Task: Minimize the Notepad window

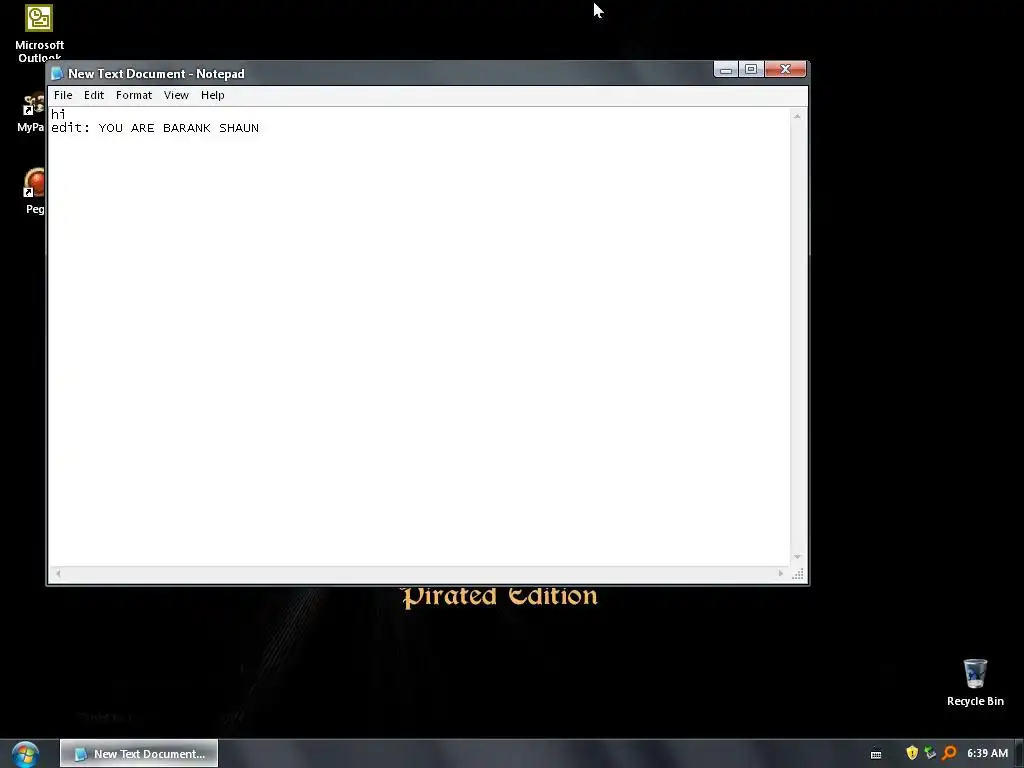Action: [x=726, y=69]
